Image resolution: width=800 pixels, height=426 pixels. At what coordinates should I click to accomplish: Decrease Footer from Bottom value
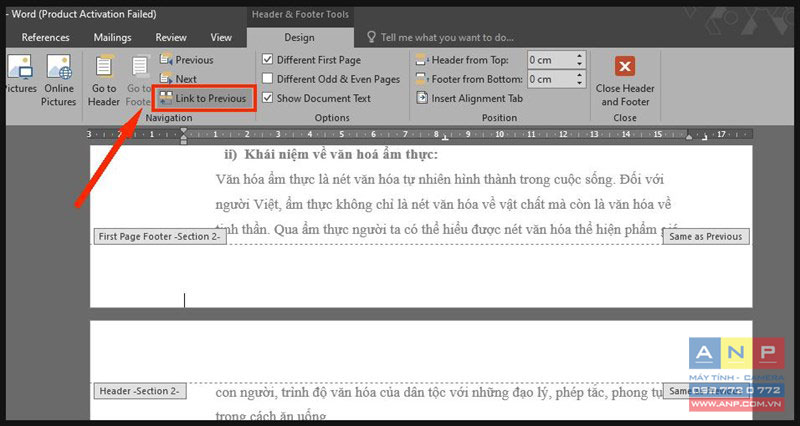[580, 83]
